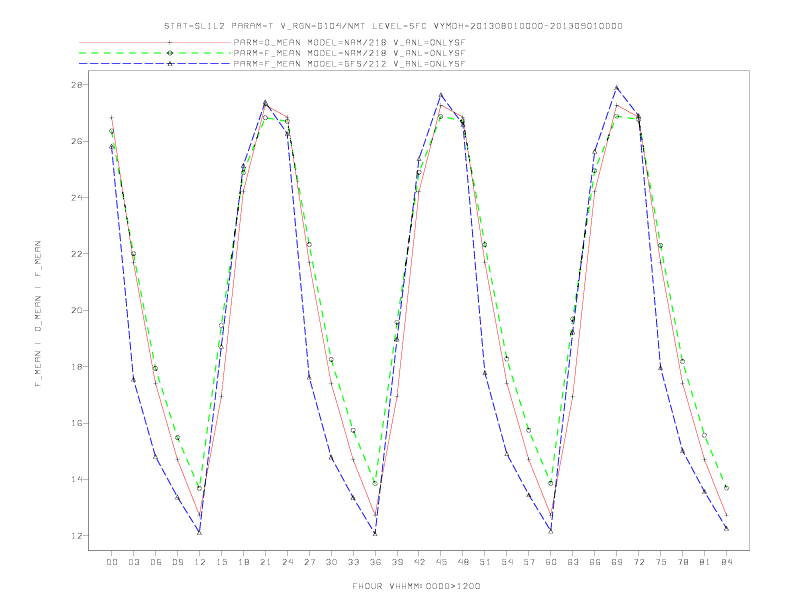Click the x-axis forecast hour label 24
The height and width of the screenshot is (612, 792).
[287, 562]
